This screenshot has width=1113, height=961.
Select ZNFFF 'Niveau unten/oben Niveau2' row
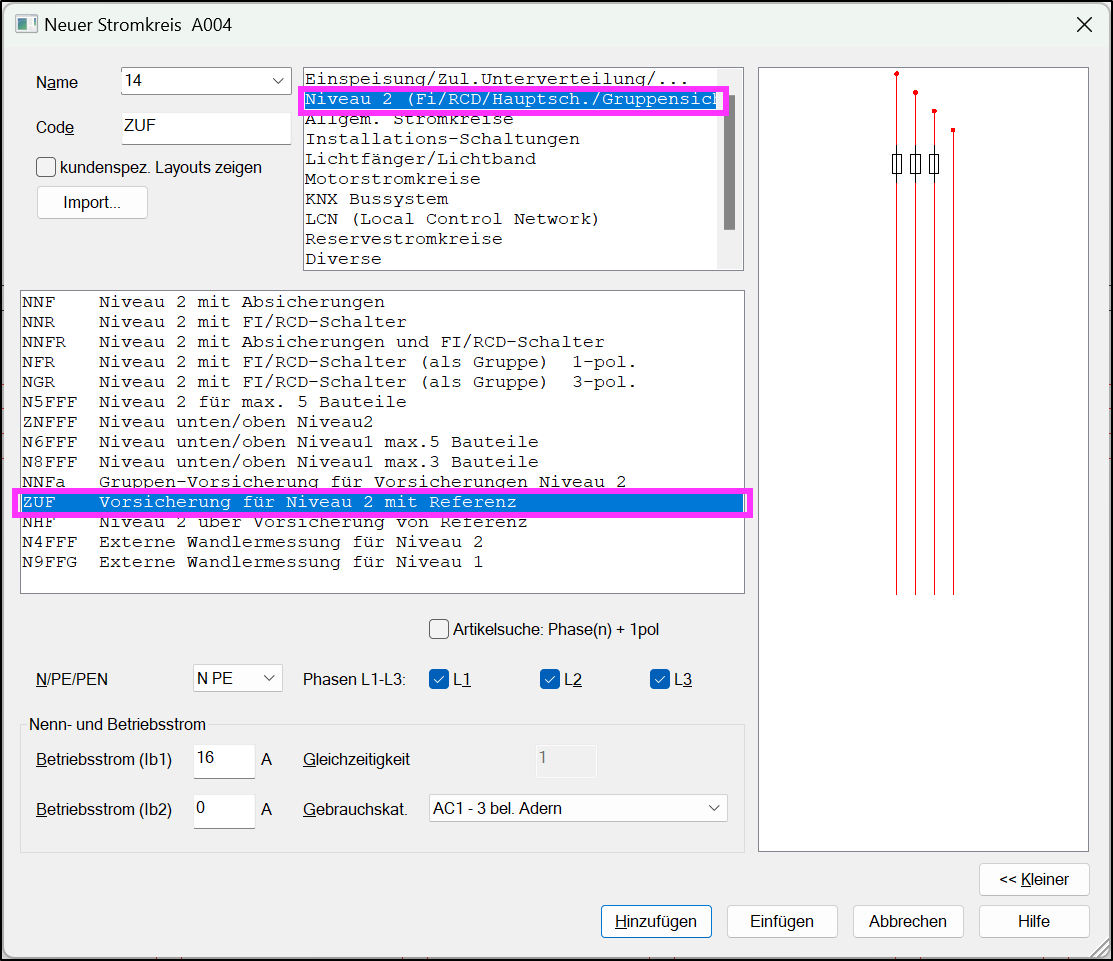383,422
